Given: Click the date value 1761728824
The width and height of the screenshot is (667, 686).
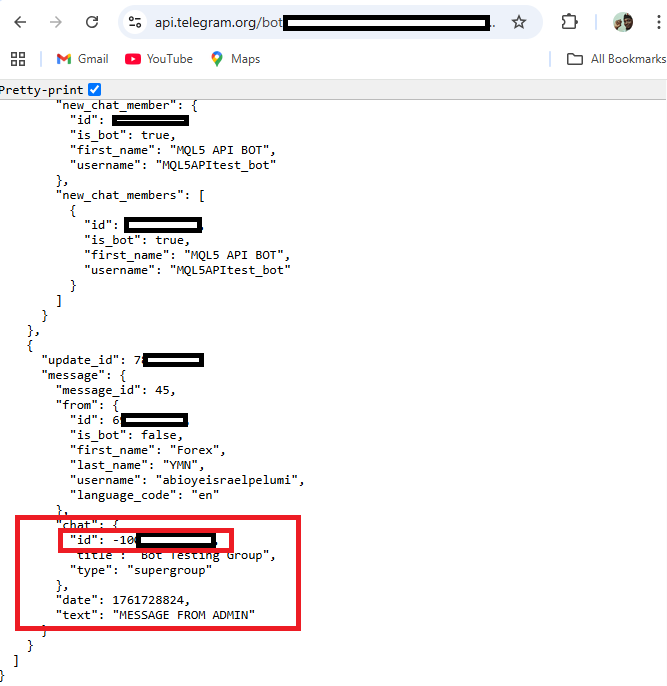Looking at the screenshot, I should point(148,600).
